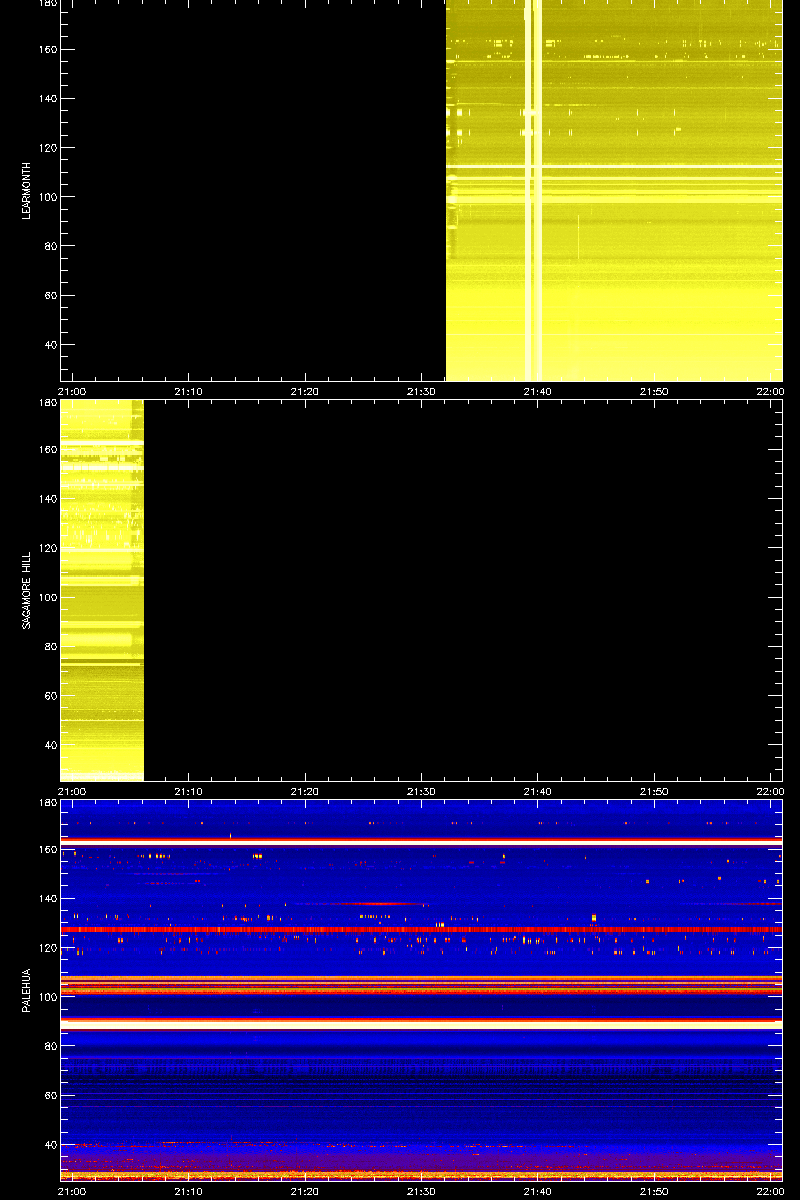Select the 21:50 tick under Learmonth panel

654,391
